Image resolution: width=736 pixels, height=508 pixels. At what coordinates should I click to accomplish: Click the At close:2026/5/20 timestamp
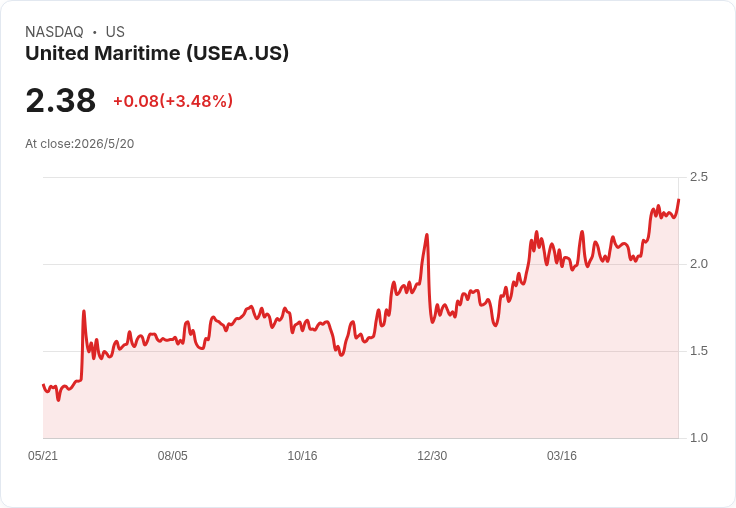(x=79, y=144)
